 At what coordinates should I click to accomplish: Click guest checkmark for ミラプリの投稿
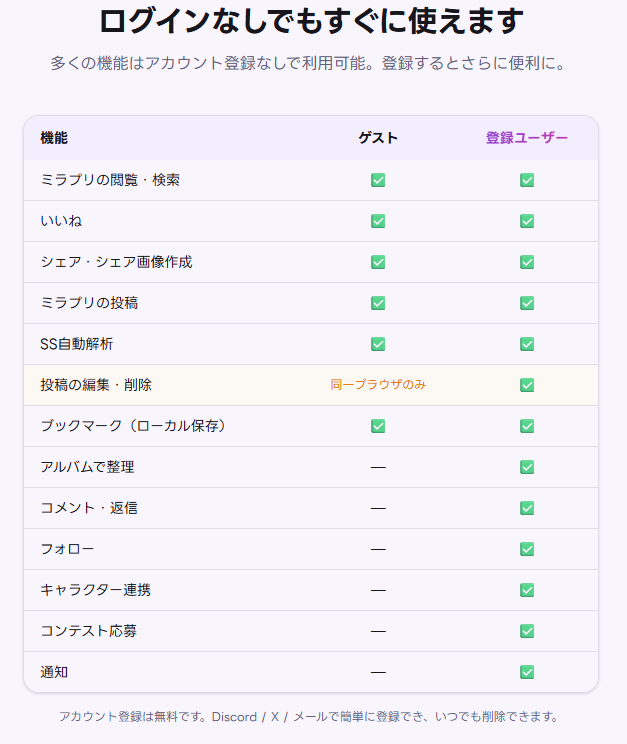pyautogui.click(x=378, y=303)
